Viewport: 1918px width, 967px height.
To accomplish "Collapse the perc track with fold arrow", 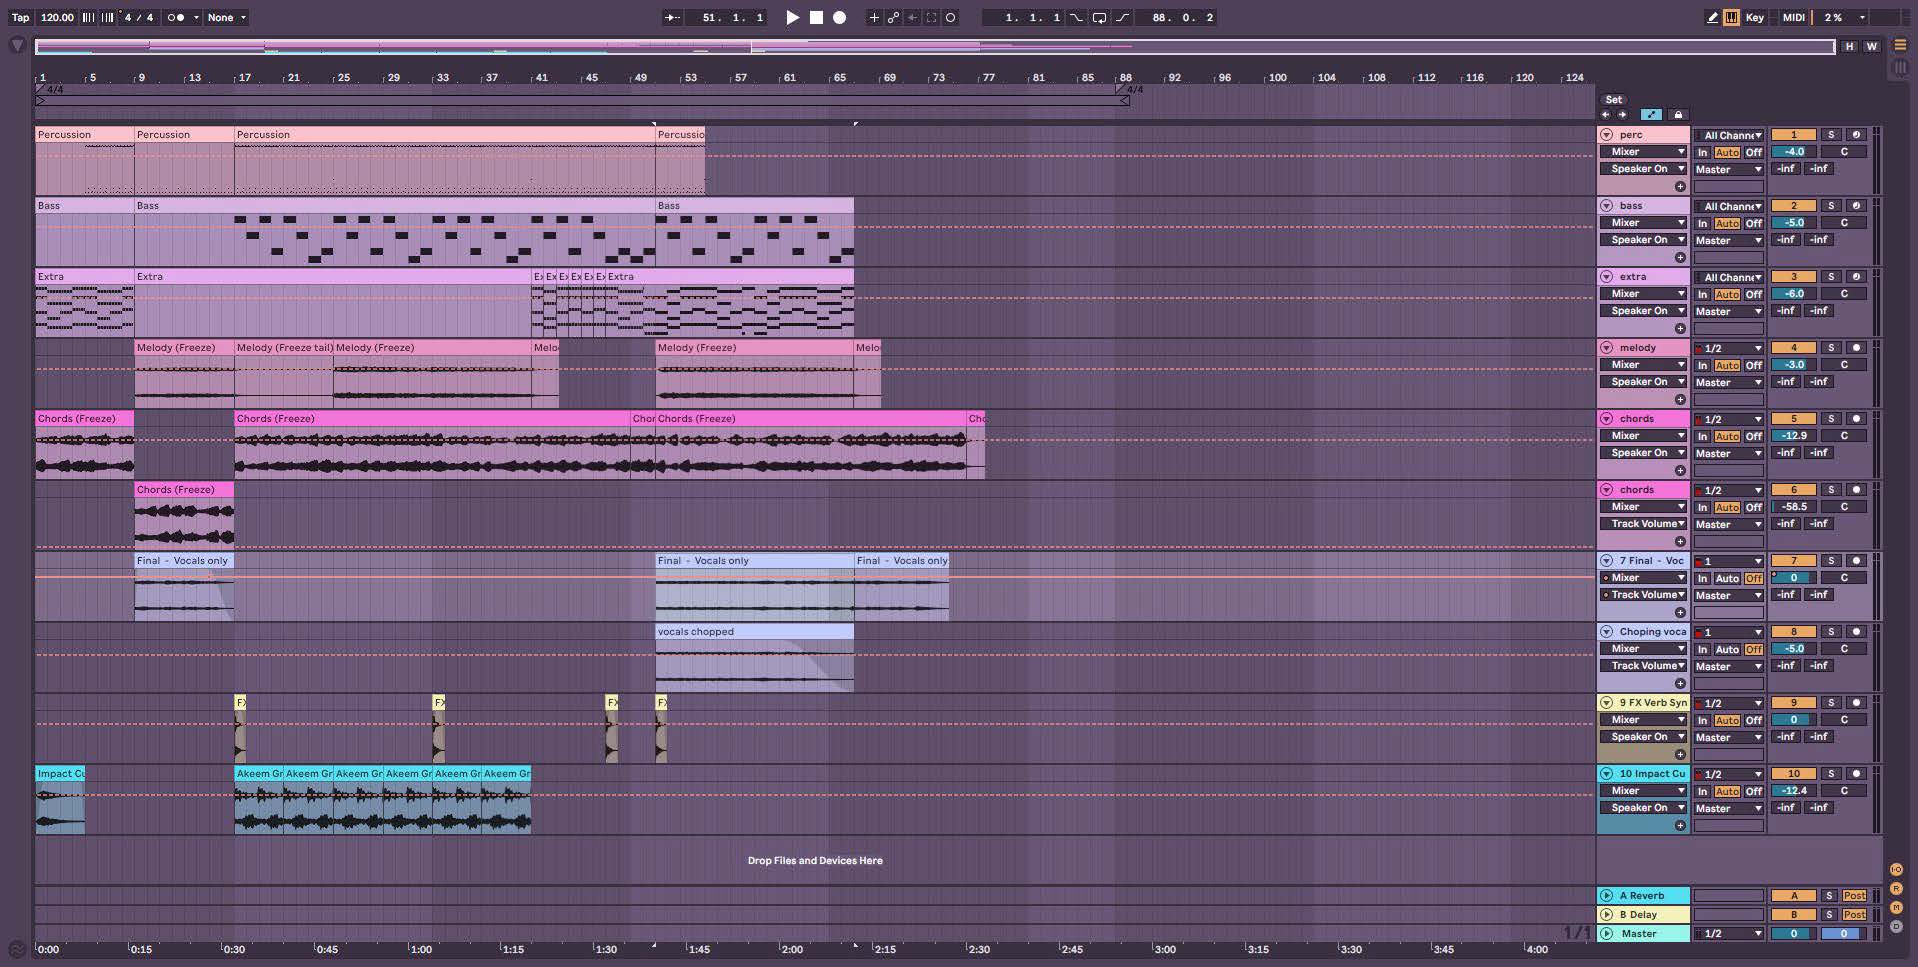I will pyautogui.click(x=1606, y=135).
